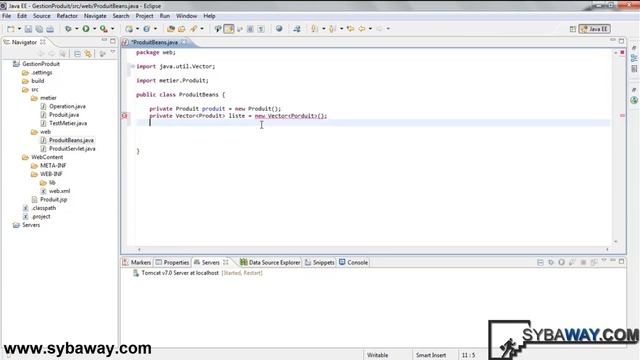Screen dimensions: 640x360
Task: Click the third icon in Servers view toolbar
Action: coord(562,262)
